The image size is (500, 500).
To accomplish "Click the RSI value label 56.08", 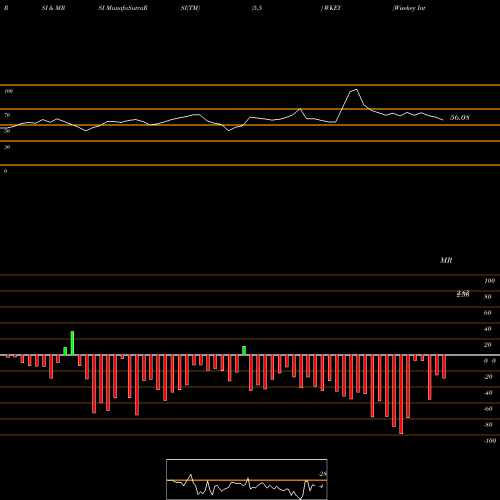I will (460, 118).
